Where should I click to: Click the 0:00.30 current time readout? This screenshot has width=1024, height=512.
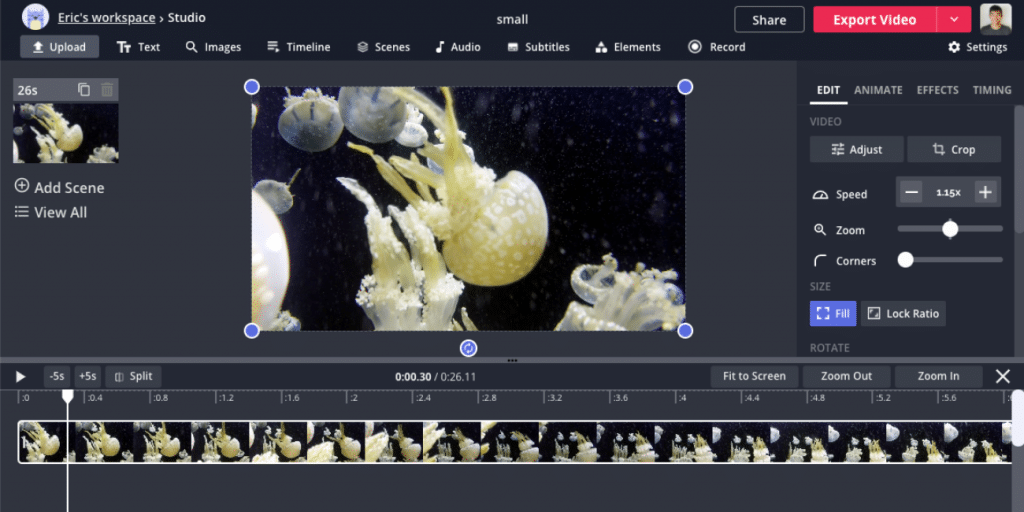pyautogui.click(x=413, y=377)
